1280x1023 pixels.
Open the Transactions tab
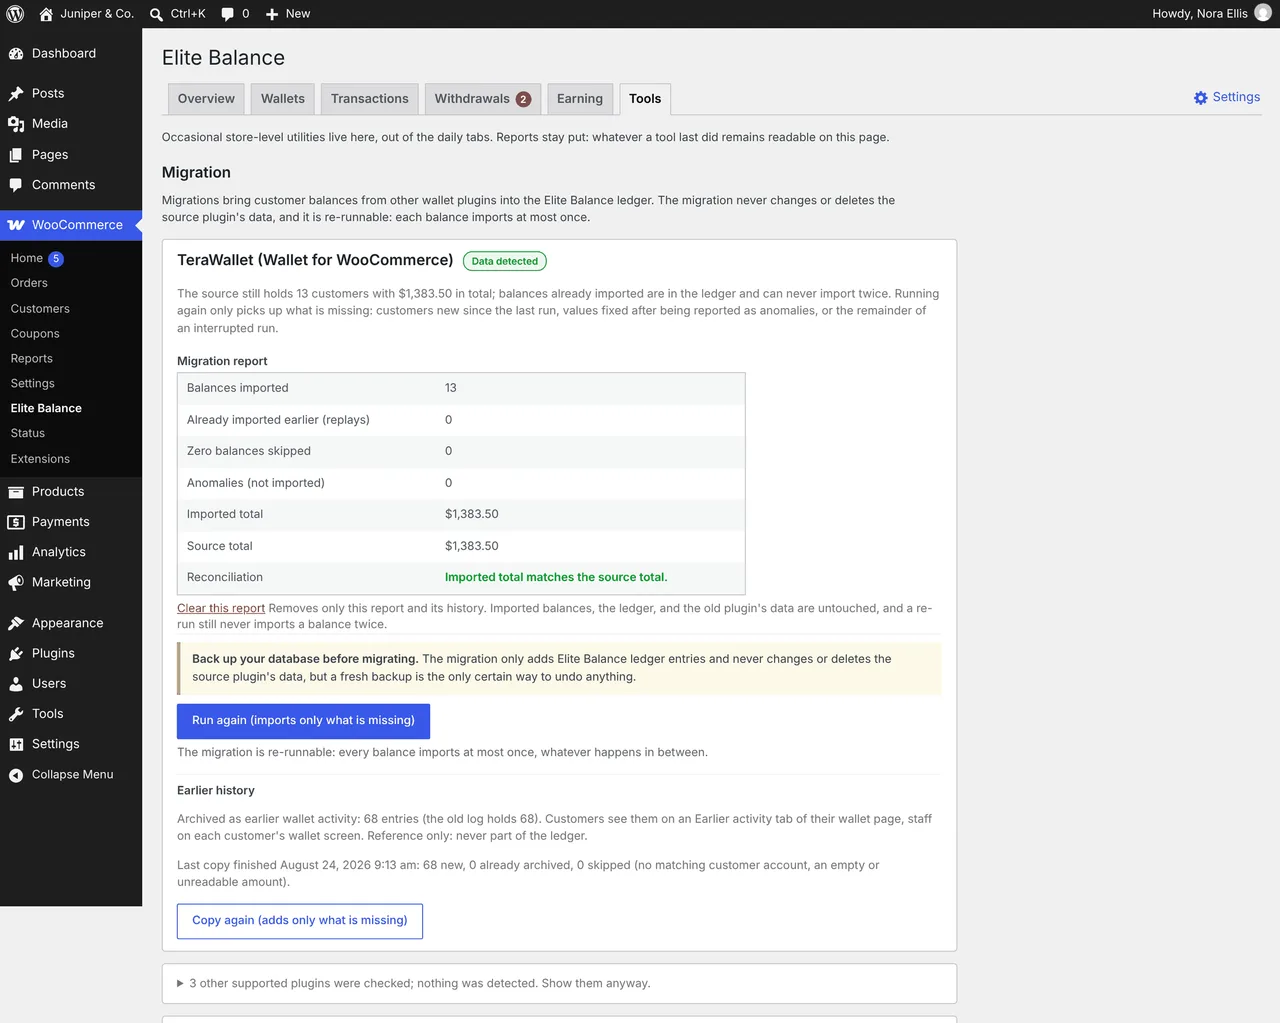[370, 99]
